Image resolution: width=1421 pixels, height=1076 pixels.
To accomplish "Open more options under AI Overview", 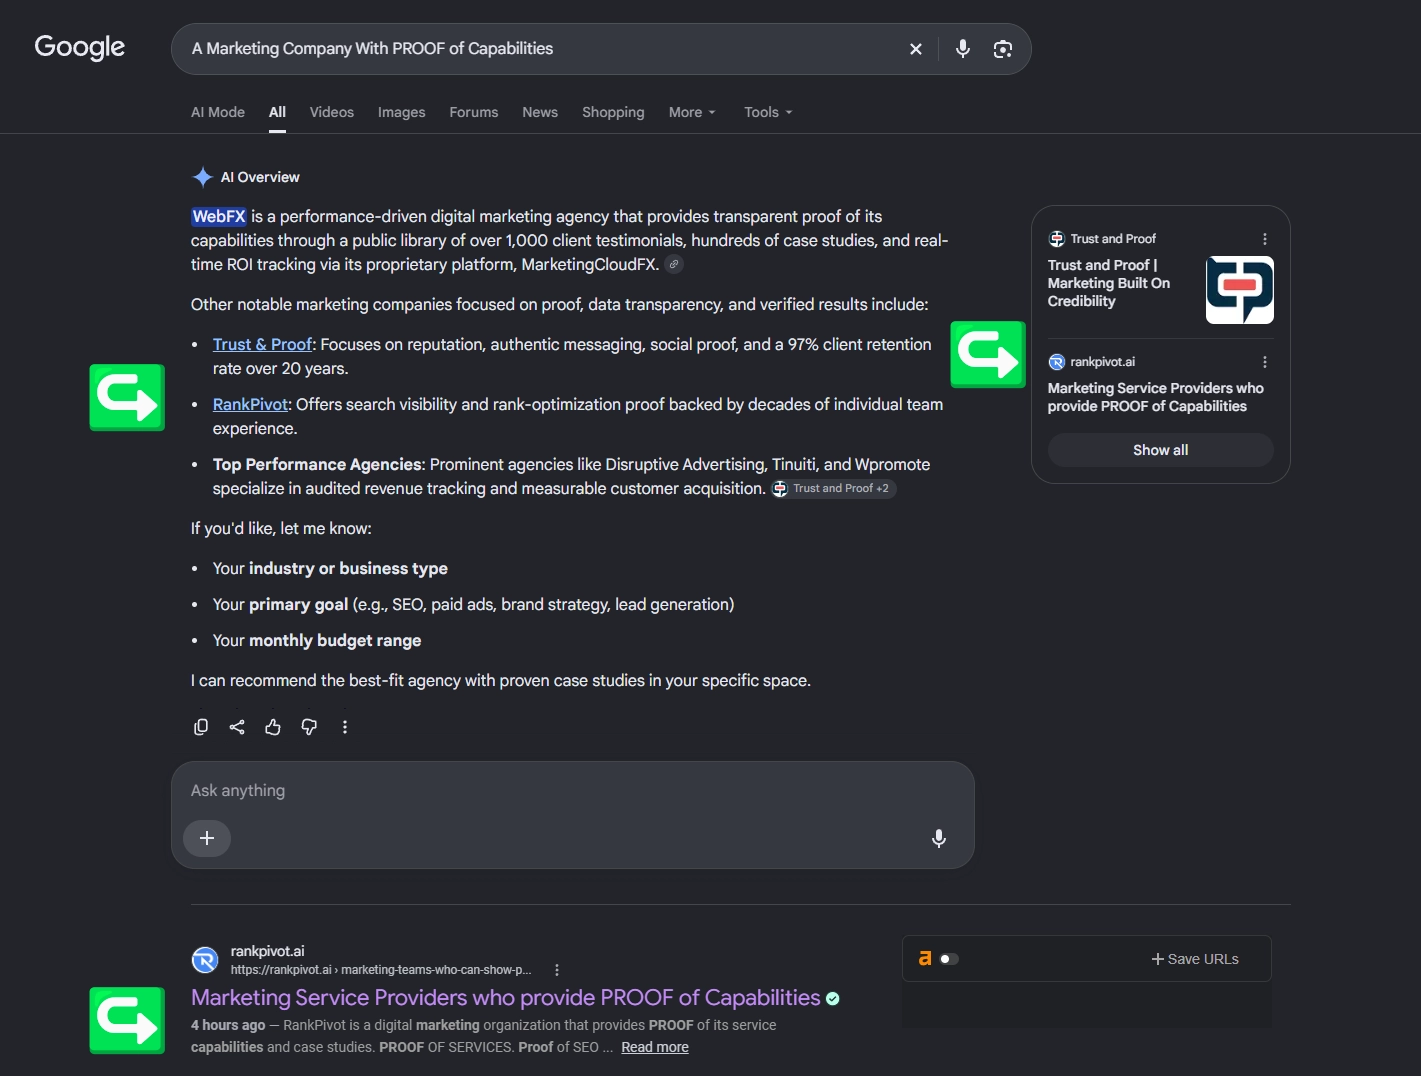I will point(345,727).
